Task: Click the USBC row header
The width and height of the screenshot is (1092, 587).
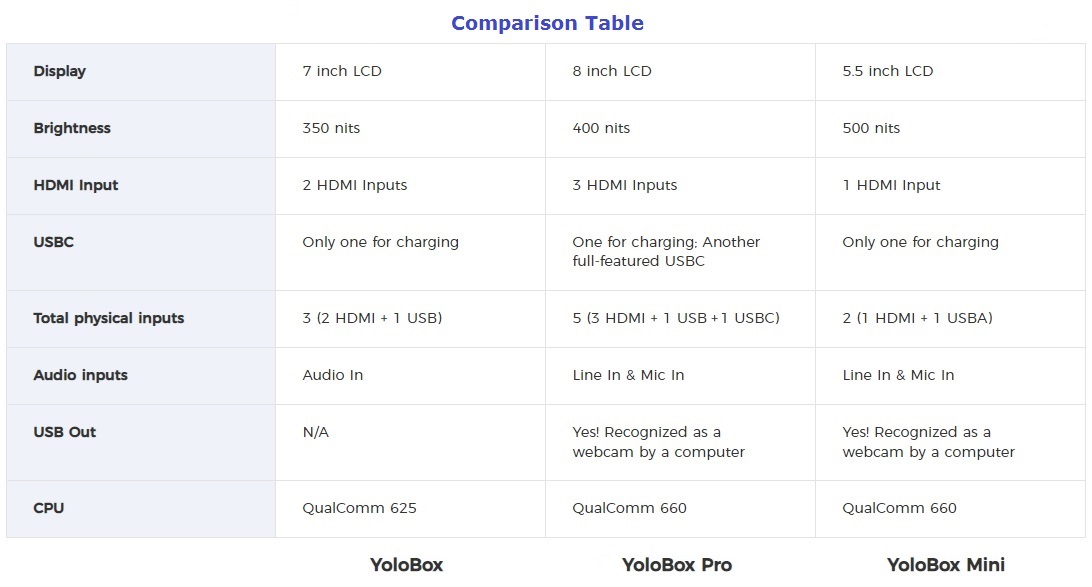Action: [x=54, y=242]
